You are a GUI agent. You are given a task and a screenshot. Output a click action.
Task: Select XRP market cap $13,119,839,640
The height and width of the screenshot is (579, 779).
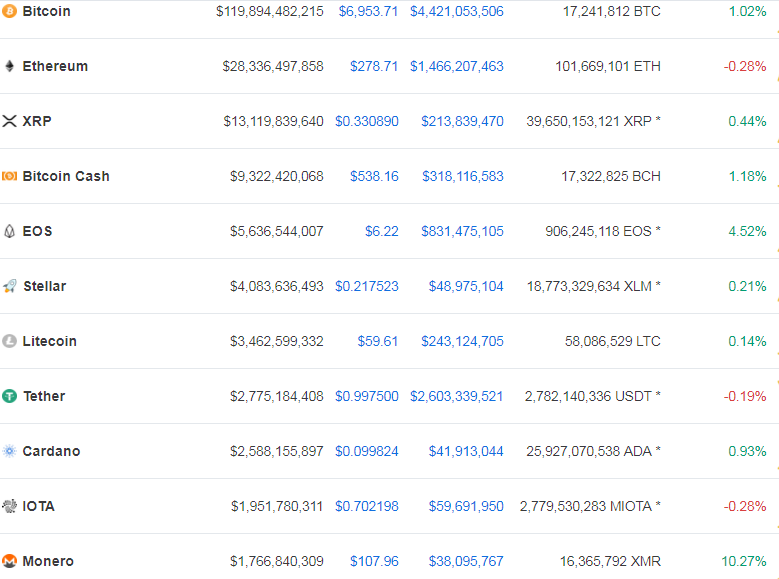point(273,121)
